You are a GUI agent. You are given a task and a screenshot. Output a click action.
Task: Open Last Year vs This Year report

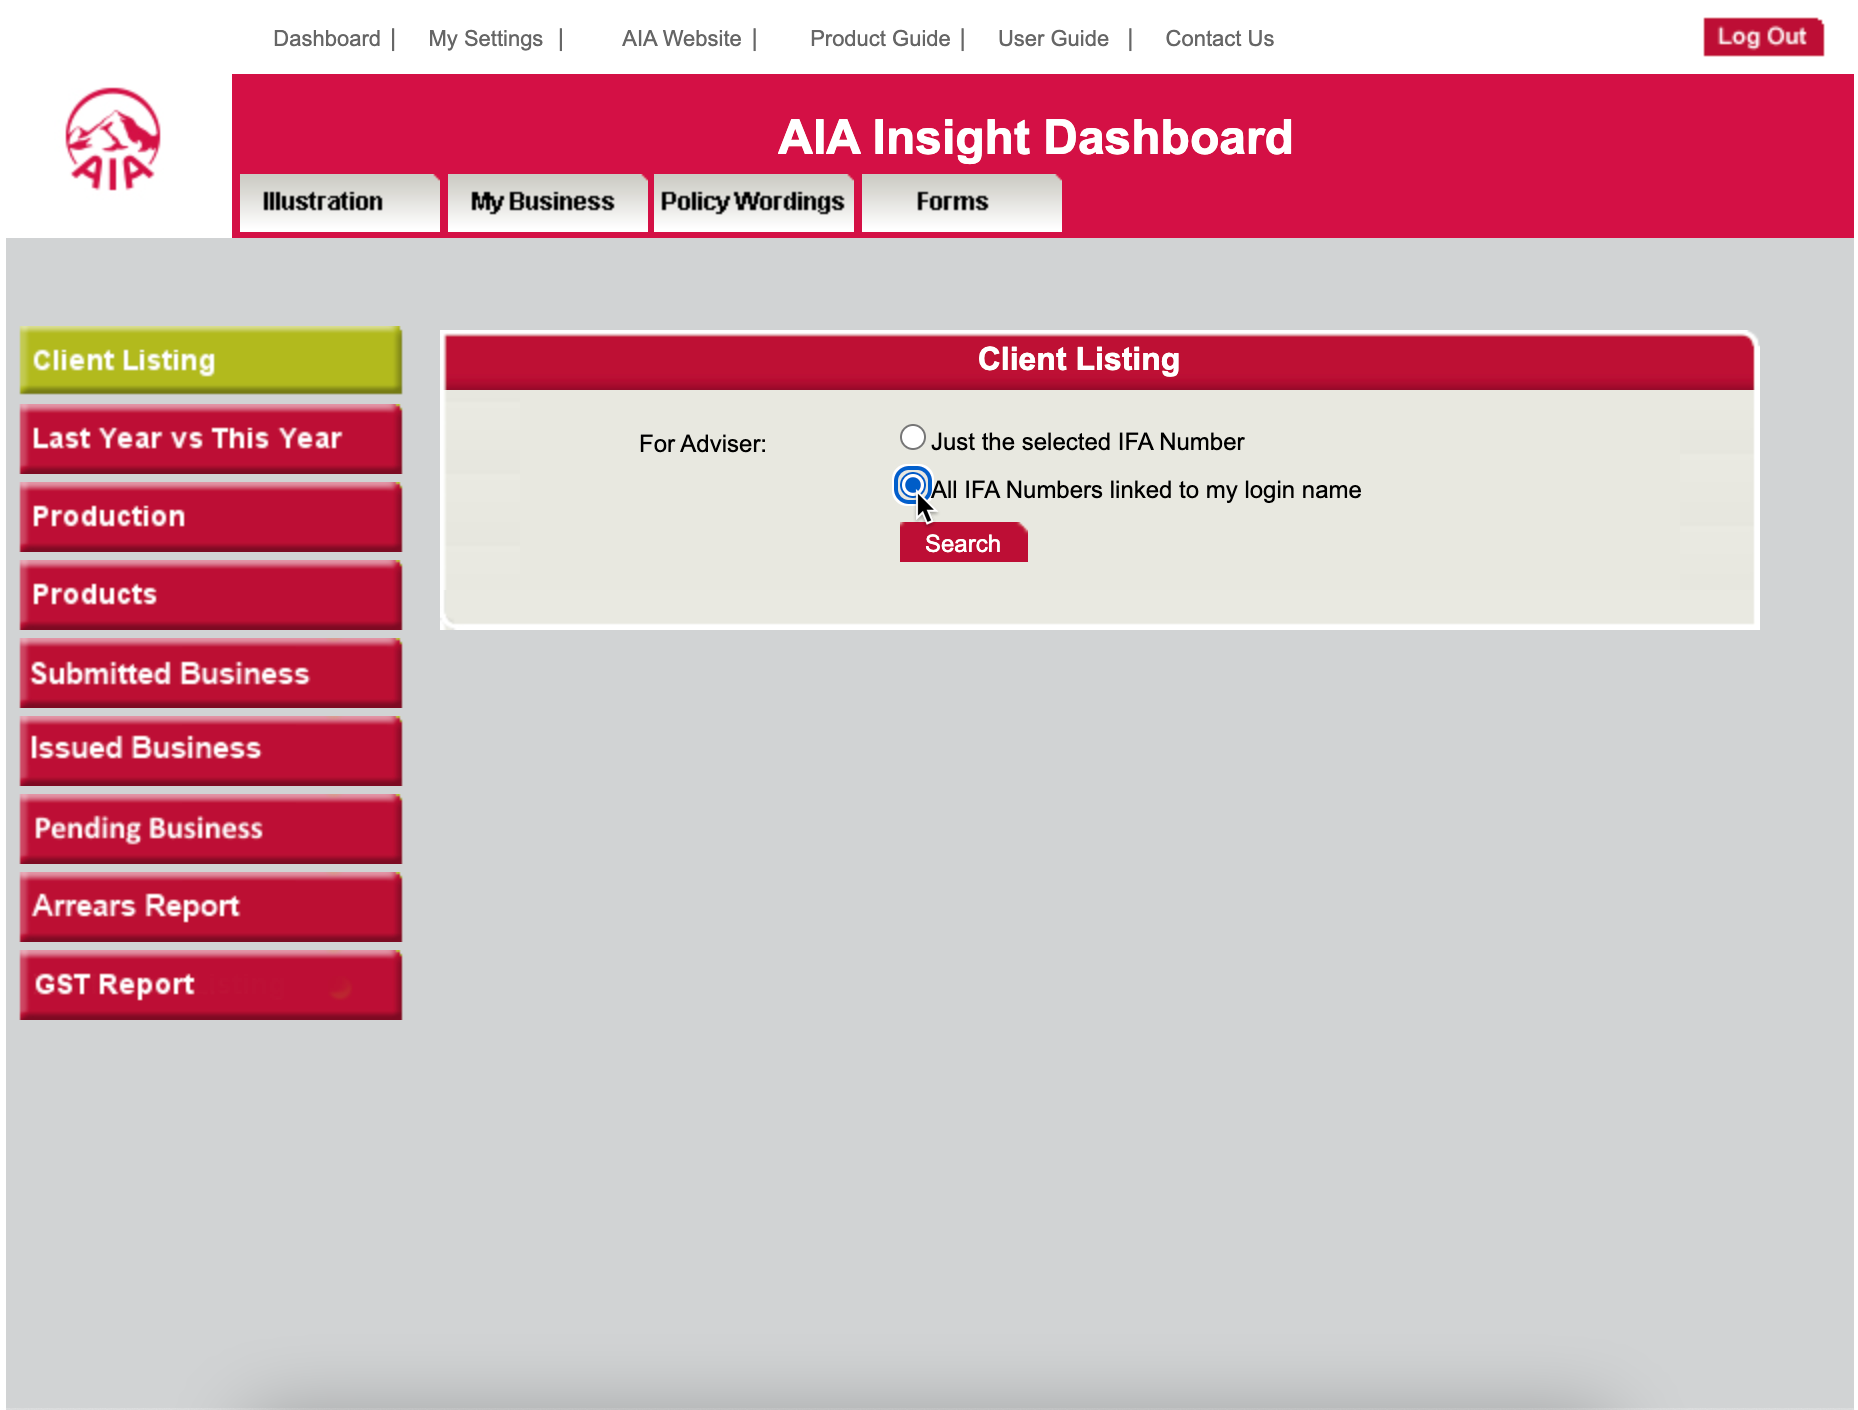(x=210, y=439)
